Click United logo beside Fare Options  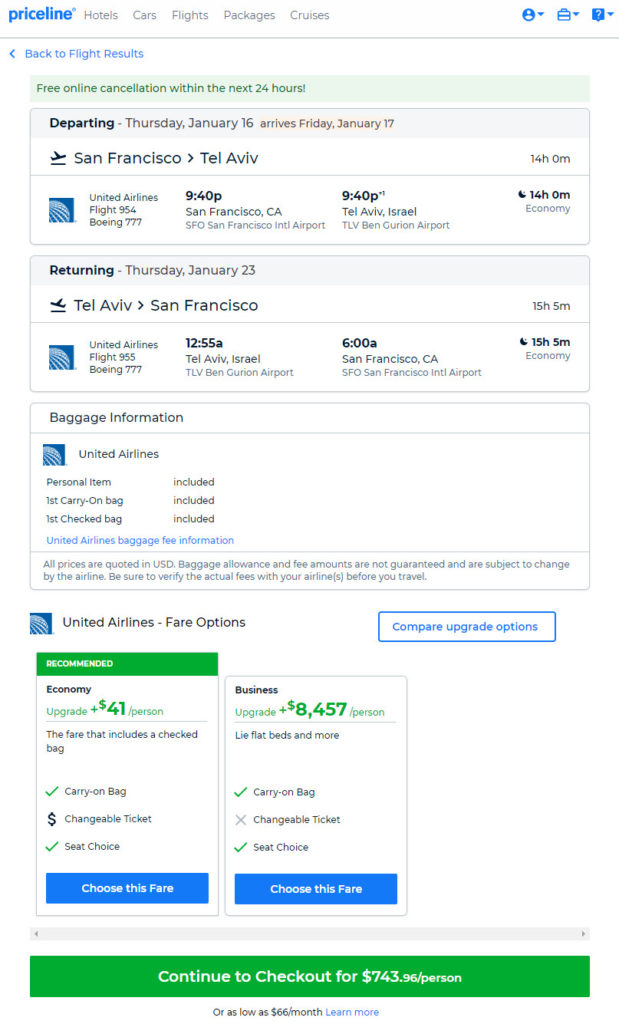click(x=41, y=624)
